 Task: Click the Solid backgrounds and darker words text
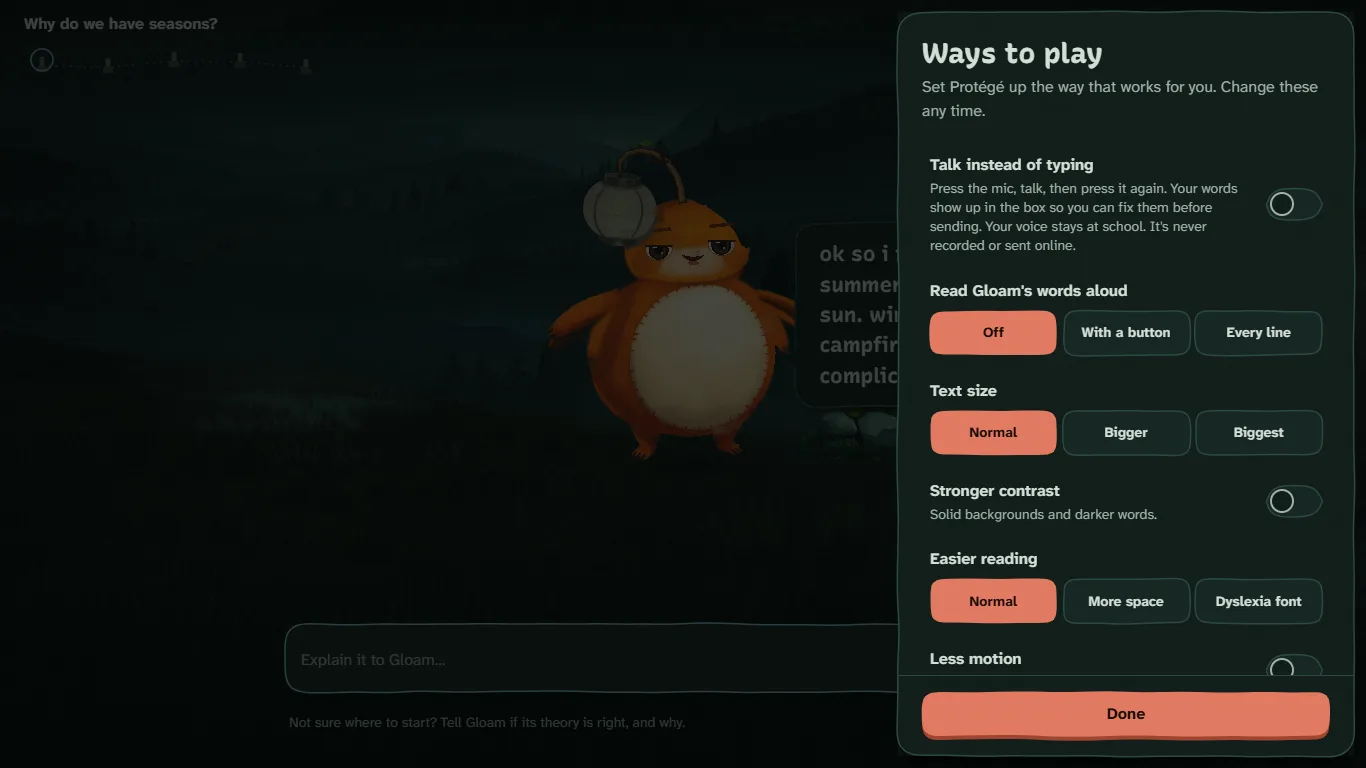pos(1043,515)
